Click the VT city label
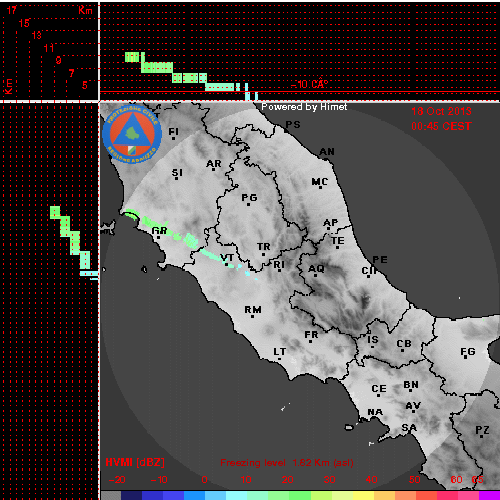500x500 pixels. (x=227, y=258)
